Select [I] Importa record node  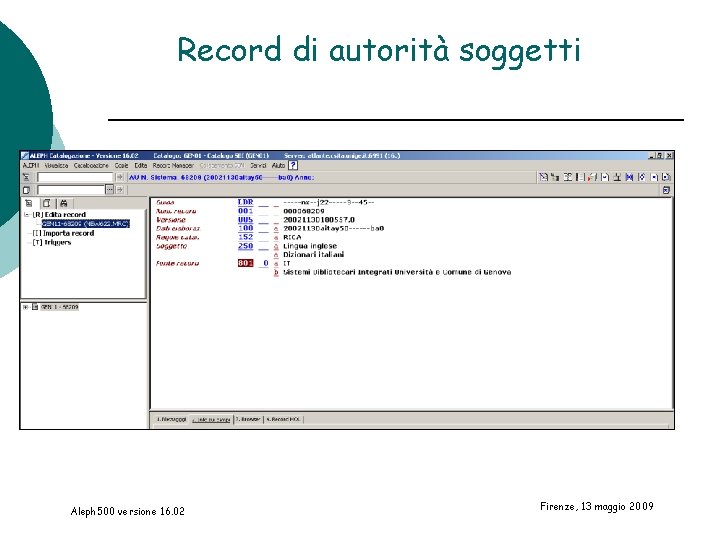pyautogui.click(x=63, y=233)
